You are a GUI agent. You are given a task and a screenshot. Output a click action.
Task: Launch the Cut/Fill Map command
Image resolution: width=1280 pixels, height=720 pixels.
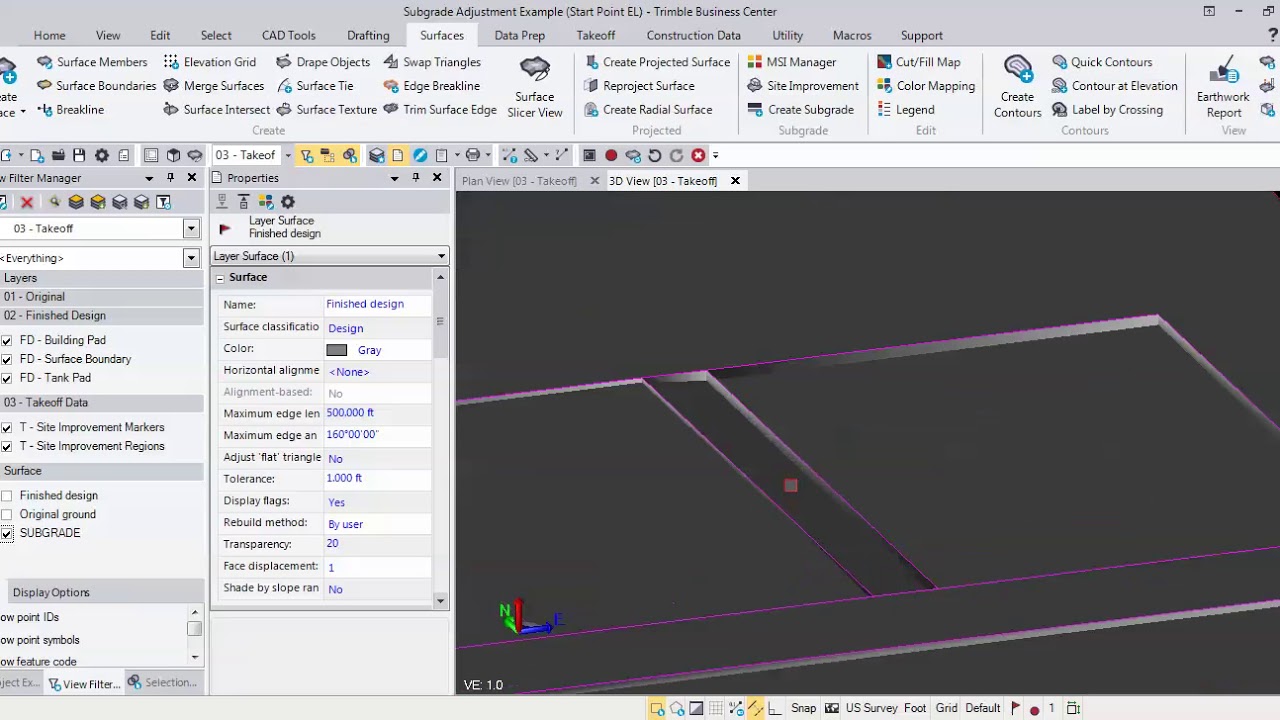click(918, 62)
